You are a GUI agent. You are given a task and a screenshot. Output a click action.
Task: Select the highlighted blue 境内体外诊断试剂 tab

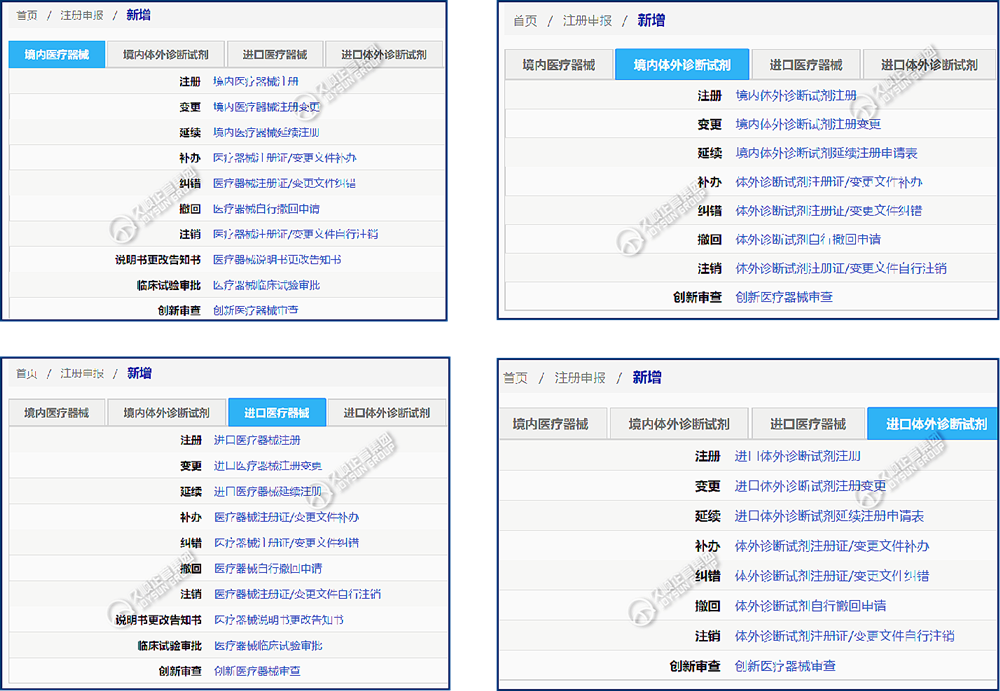click(681, 66)
